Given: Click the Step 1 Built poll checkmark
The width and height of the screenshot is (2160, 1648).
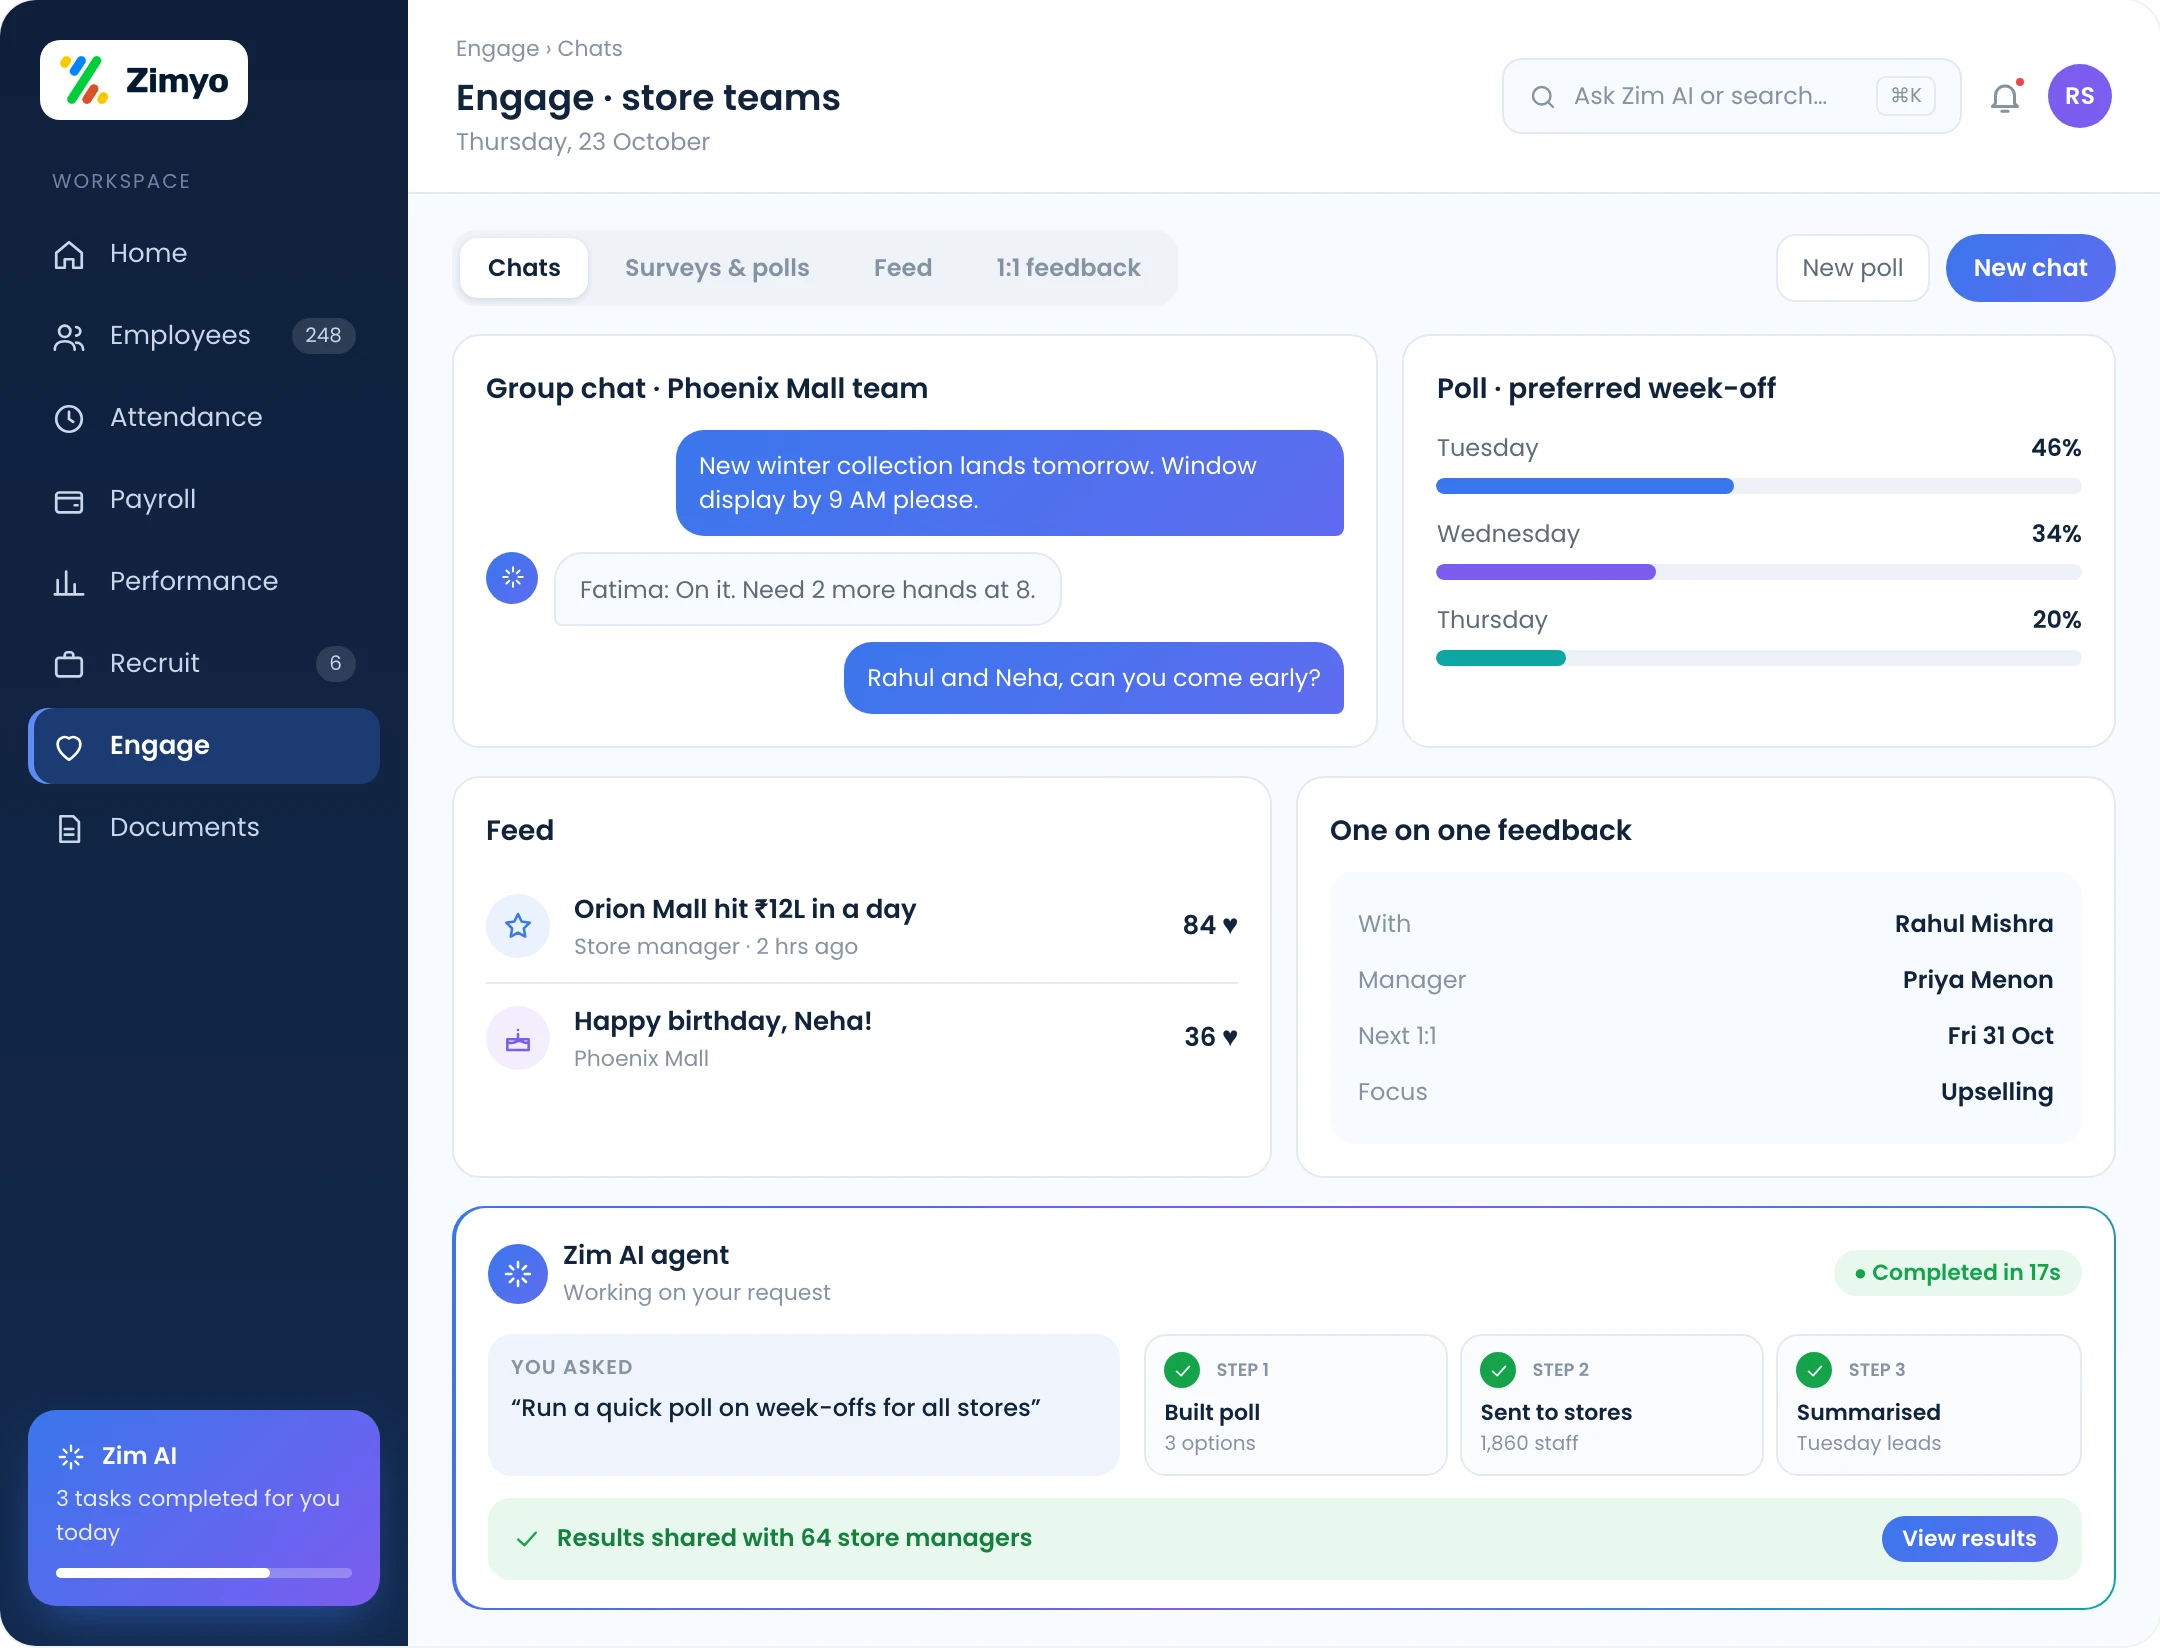Looking at the screenshot, I should 1182,1370.
